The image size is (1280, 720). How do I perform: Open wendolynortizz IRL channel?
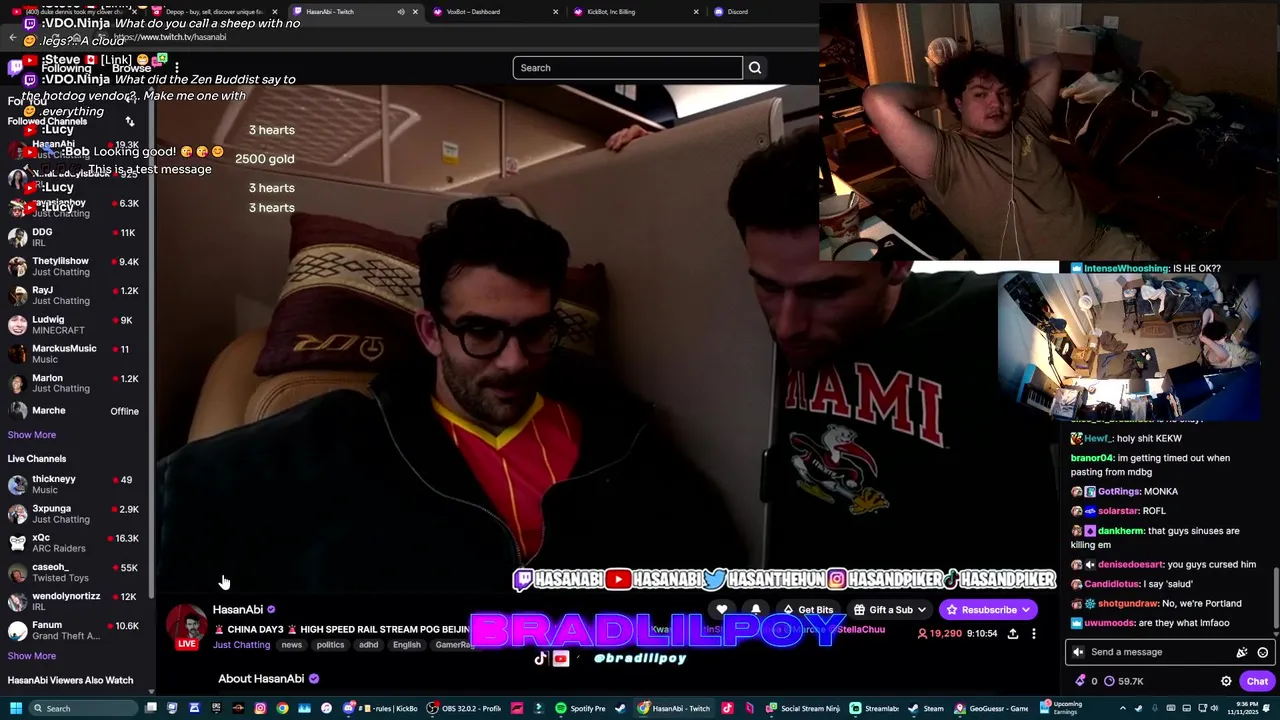click(75, 601)
